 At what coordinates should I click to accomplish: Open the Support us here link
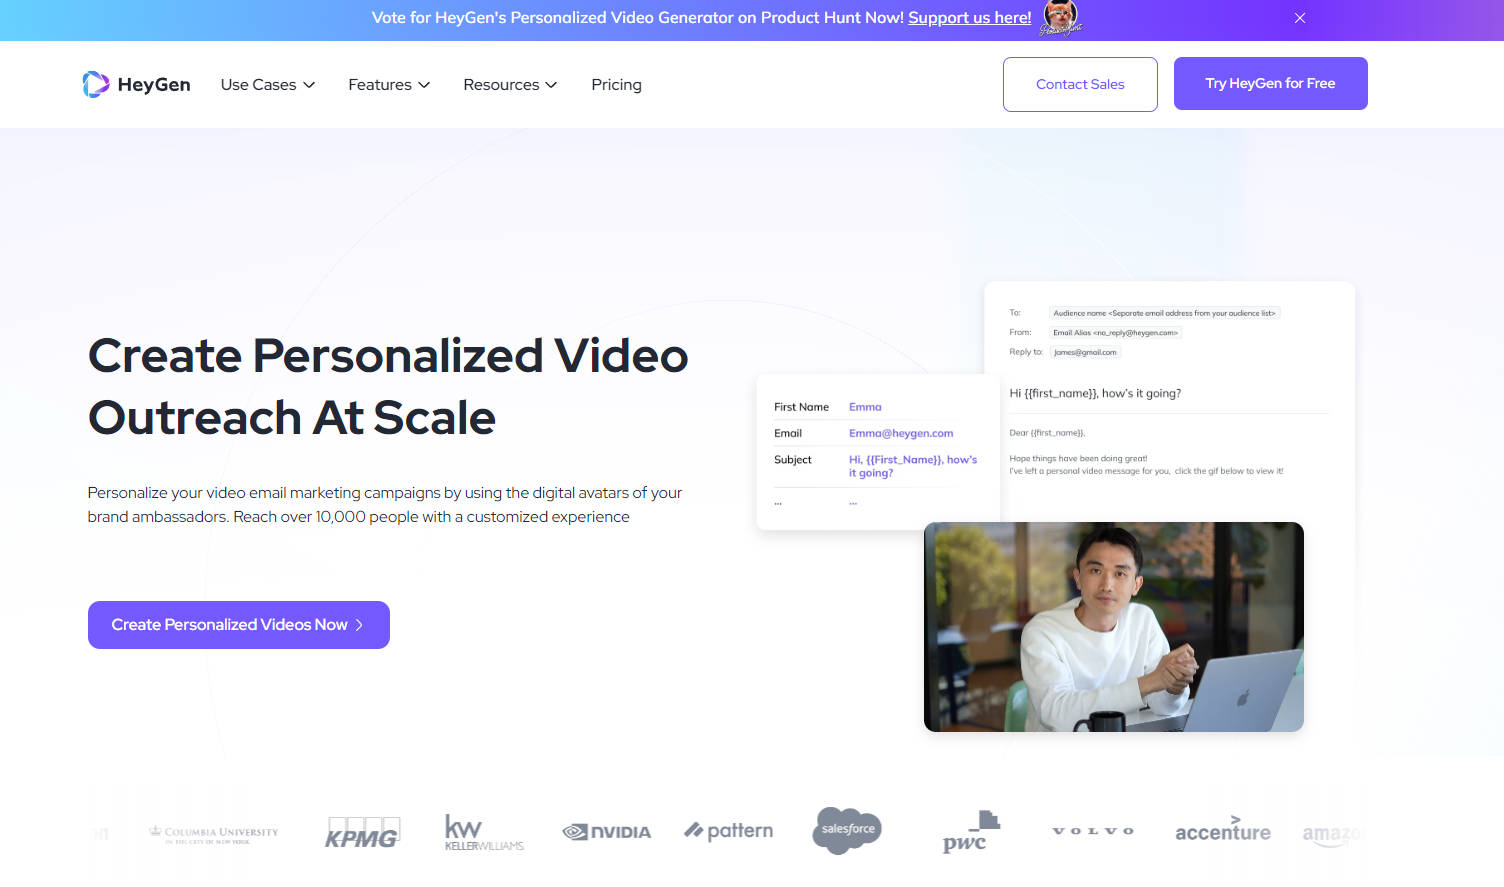(x=969, y=17)
